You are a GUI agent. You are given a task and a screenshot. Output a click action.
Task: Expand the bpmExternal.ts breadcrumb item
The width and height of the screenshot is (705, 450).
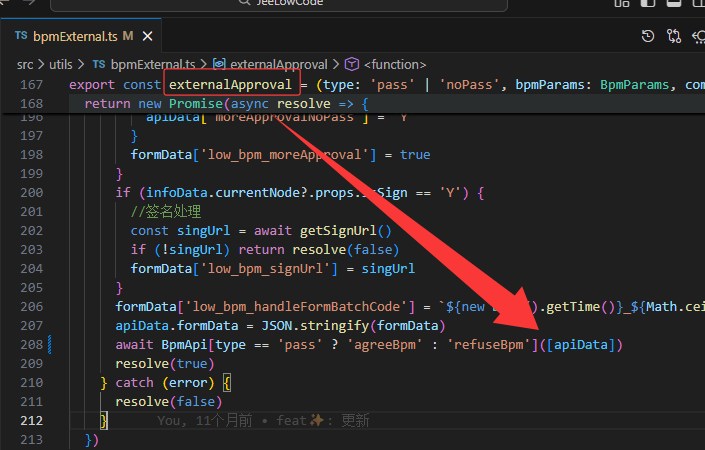click(152, 64)
